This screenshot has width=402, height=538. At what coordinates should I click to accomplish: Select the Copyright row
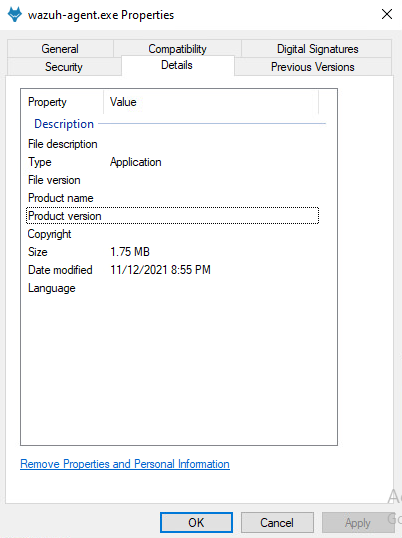pos(173,234)
